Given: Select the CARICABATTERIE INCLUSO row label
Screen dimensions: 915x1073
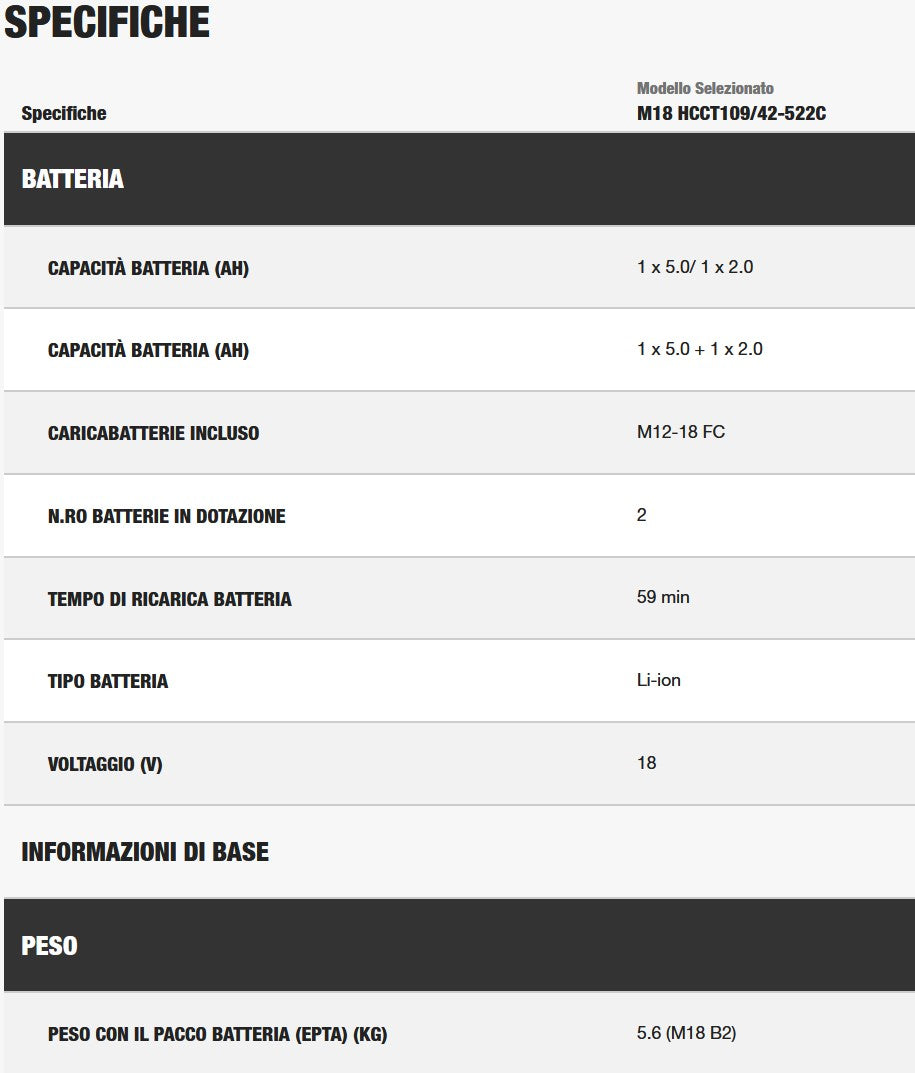Looking at the screenshot, I should click(x=153, y=432).
